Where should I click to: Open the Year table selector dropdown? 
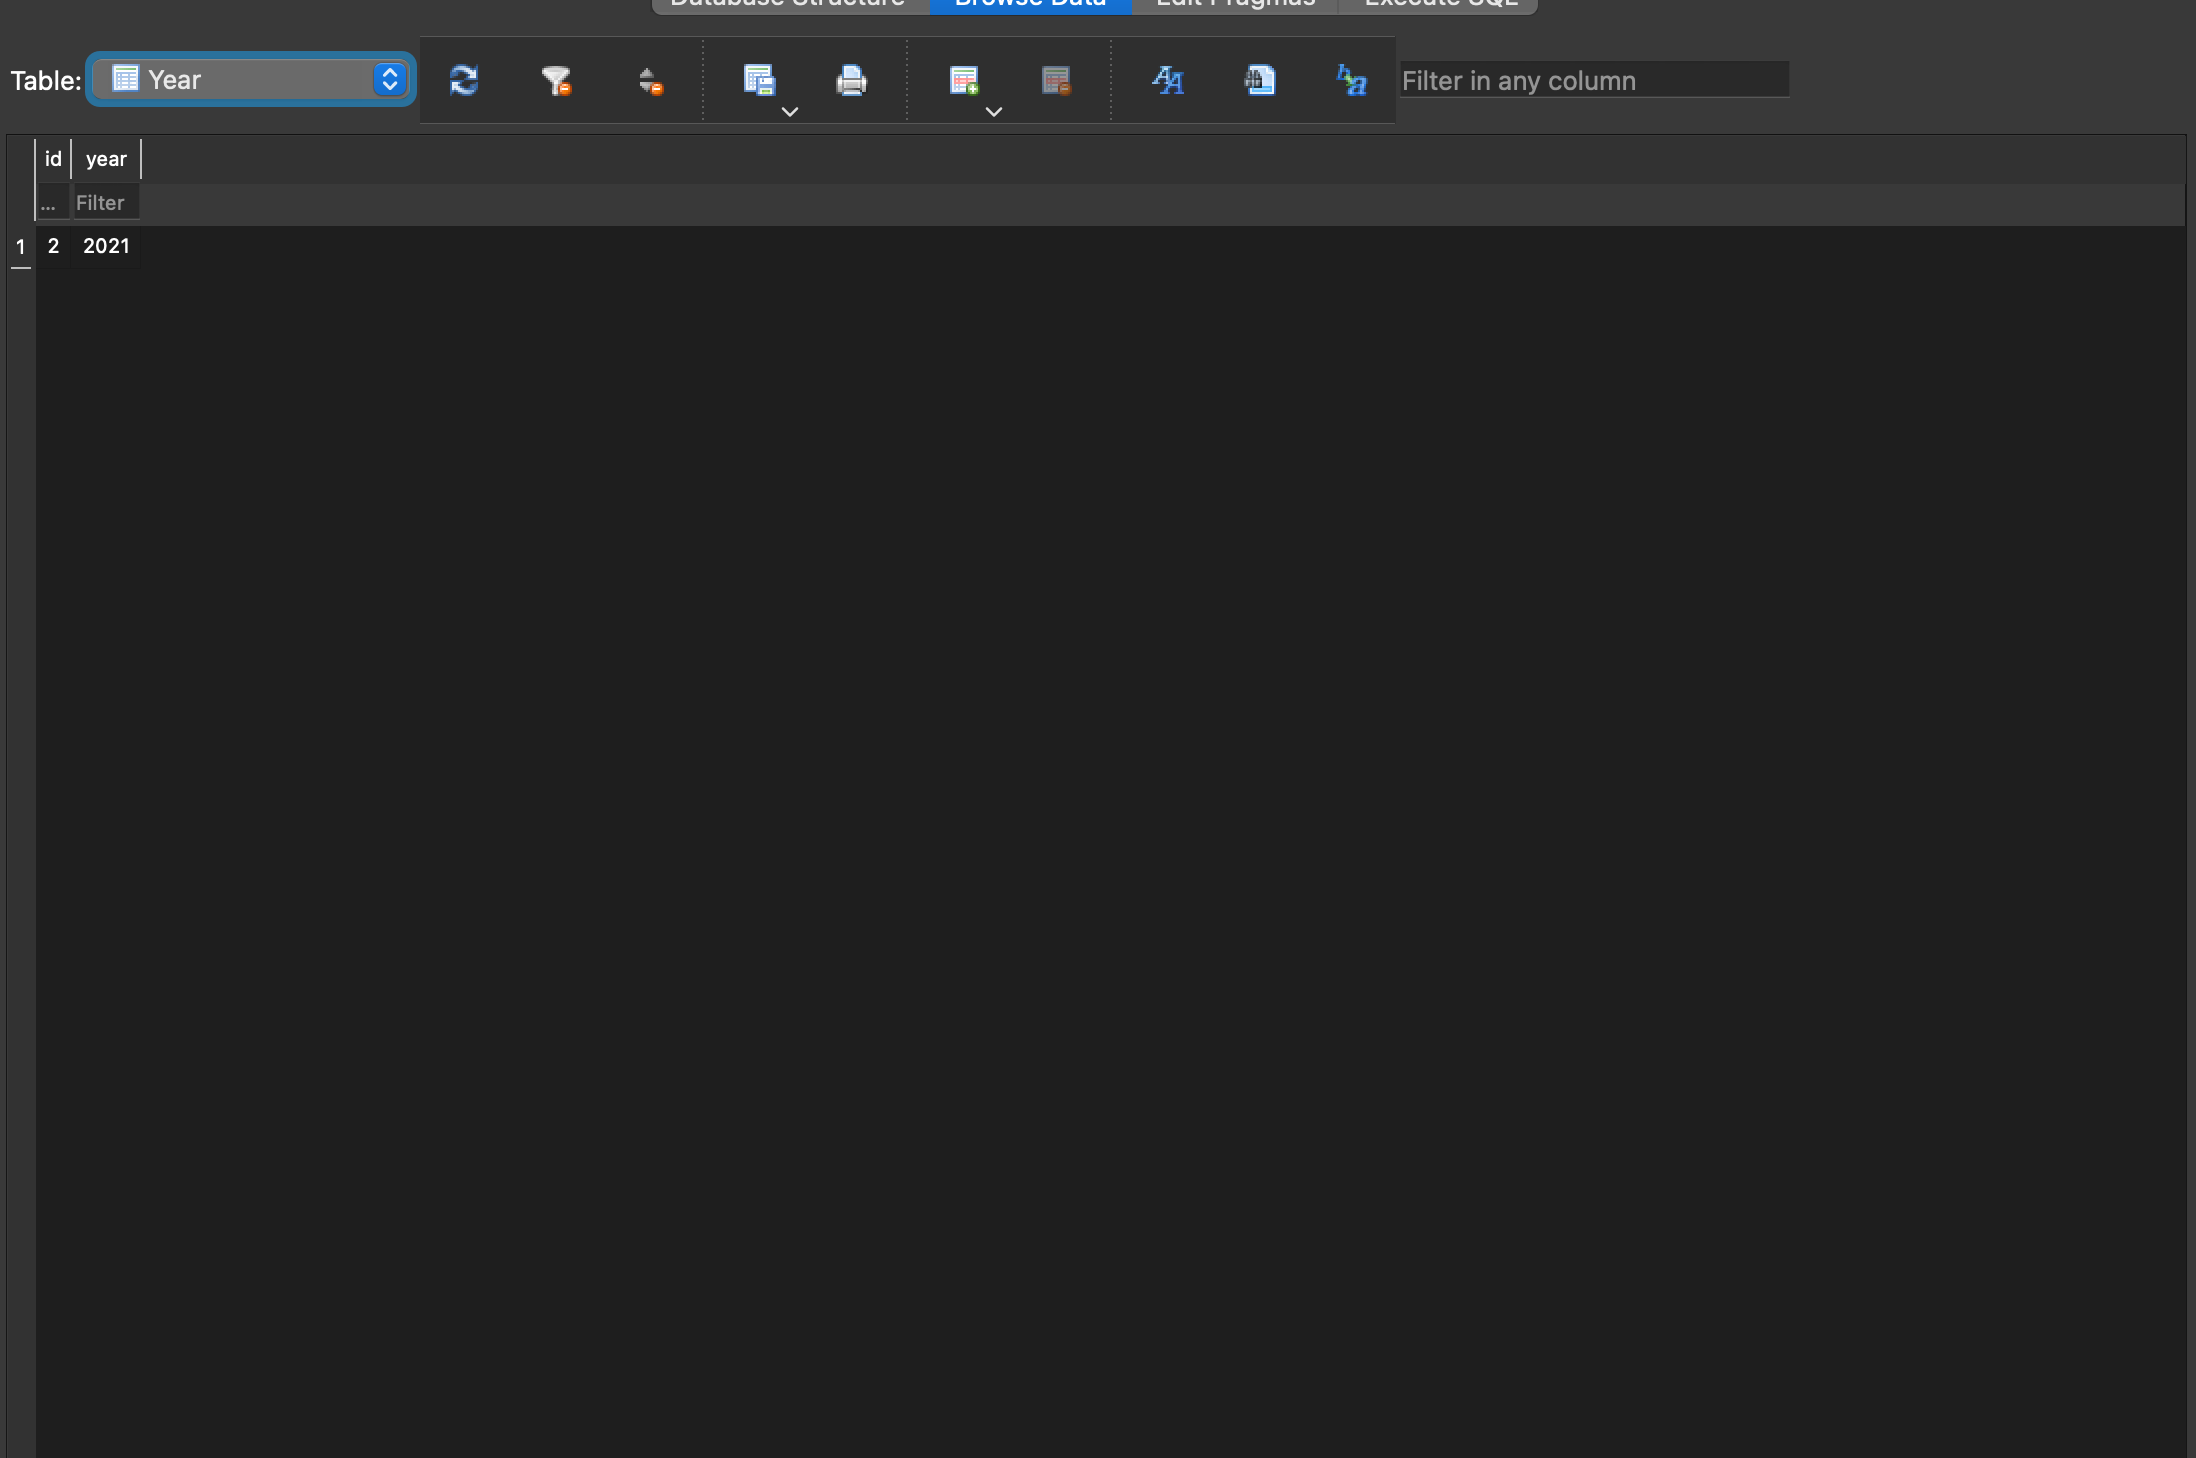(x=251, y=80)
